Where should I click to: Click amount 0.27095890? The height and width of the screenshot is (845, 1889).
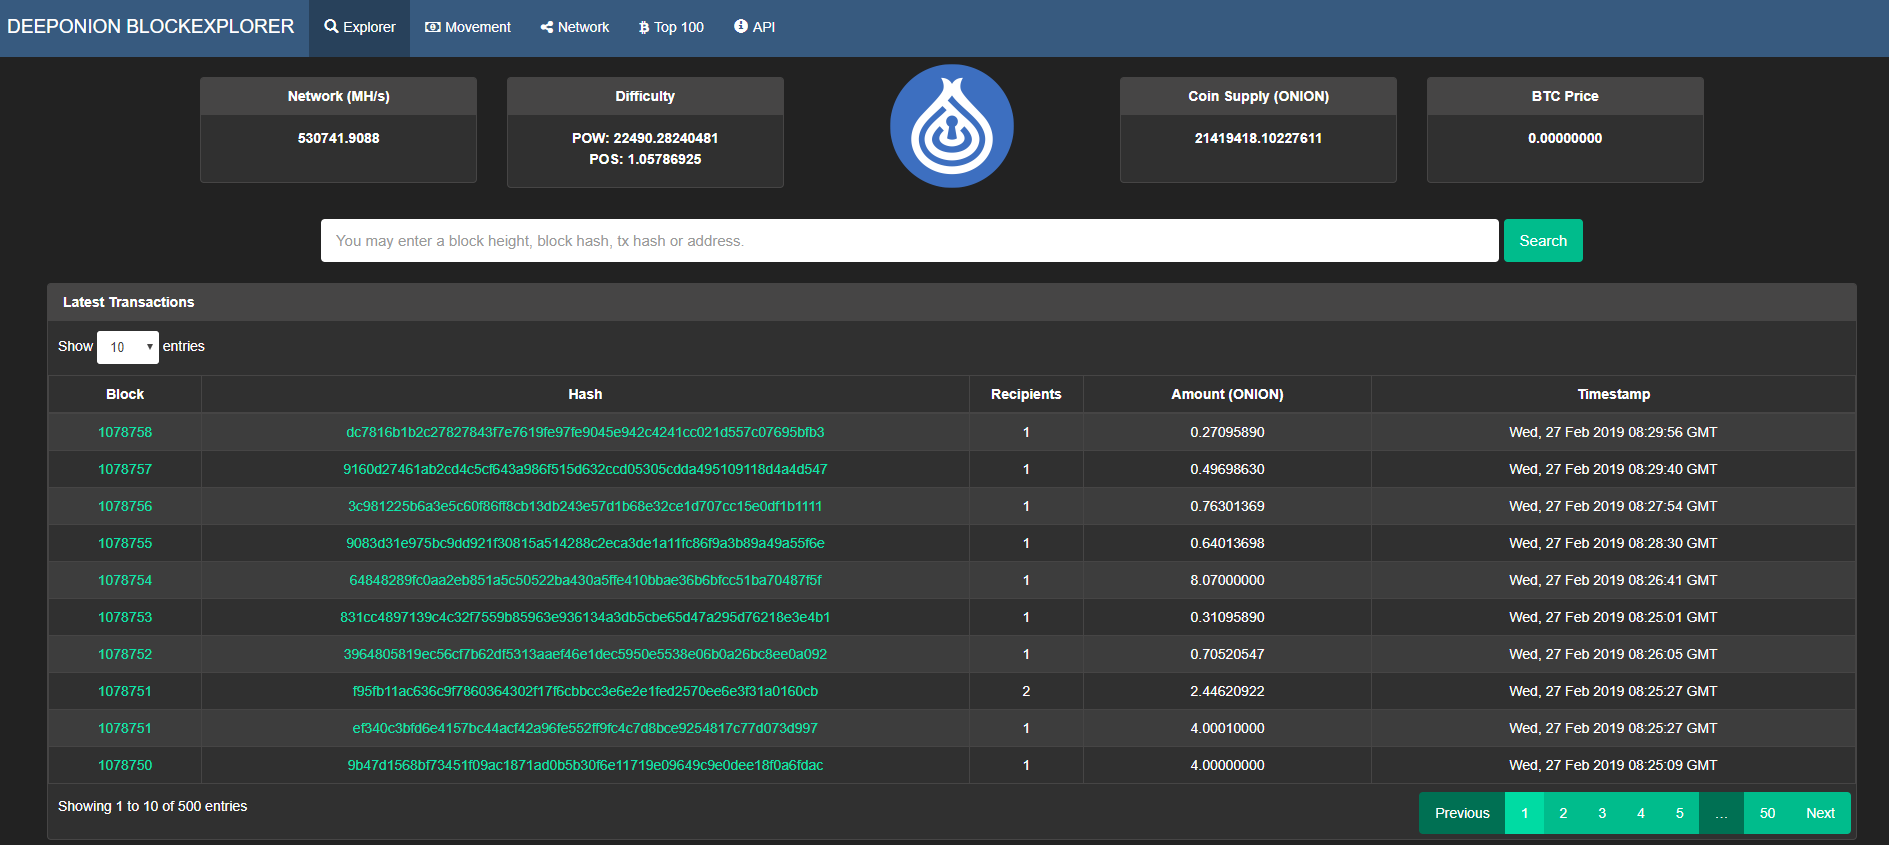point(1227,432)
